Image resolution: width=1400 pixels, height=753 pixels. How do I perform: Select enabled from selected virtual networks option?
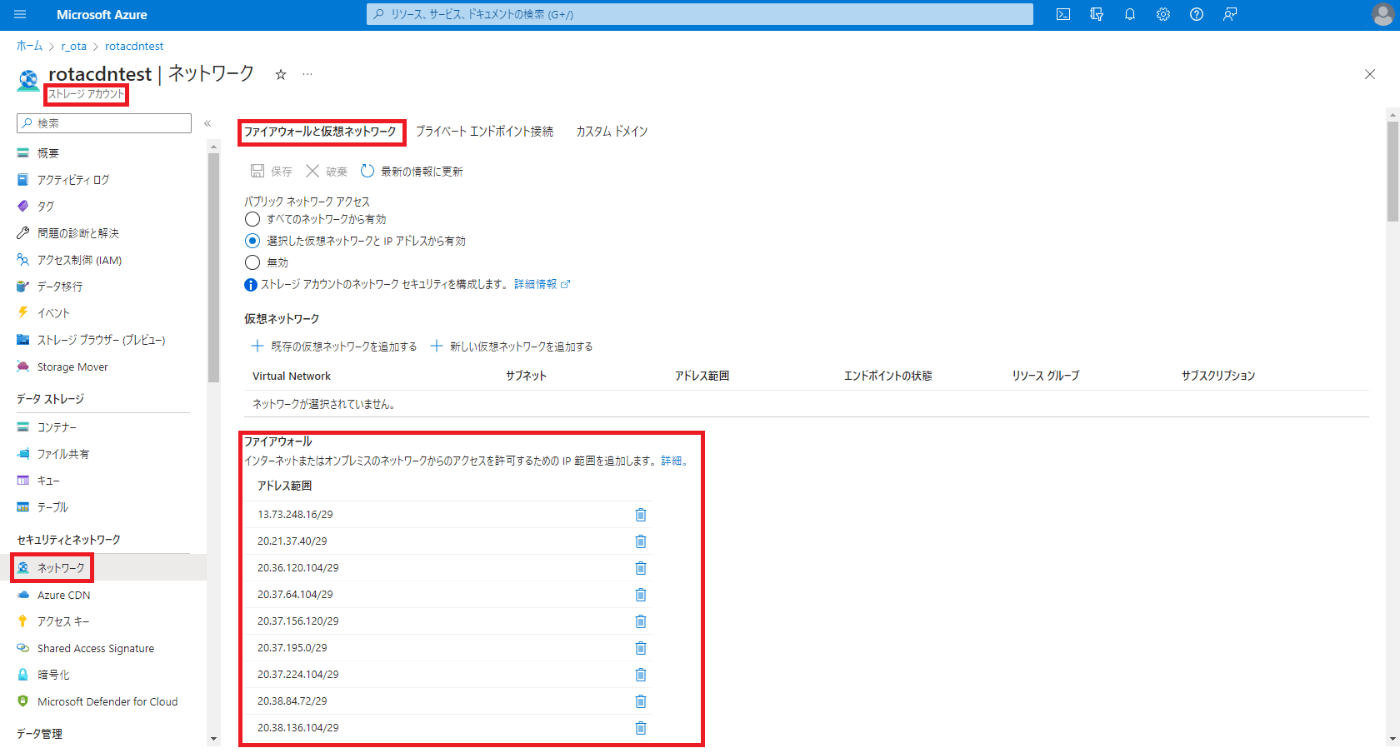click(254, 240)
